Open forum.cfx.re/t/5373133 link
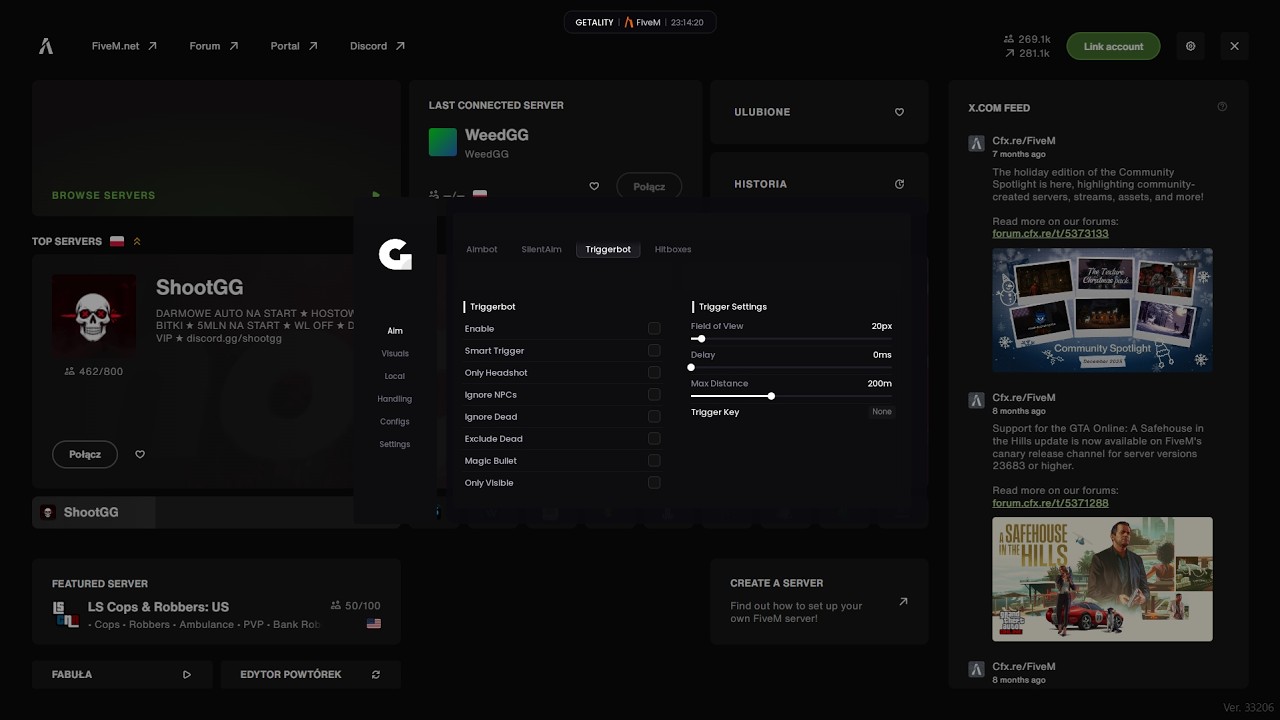 click(x=1050, y=234)
